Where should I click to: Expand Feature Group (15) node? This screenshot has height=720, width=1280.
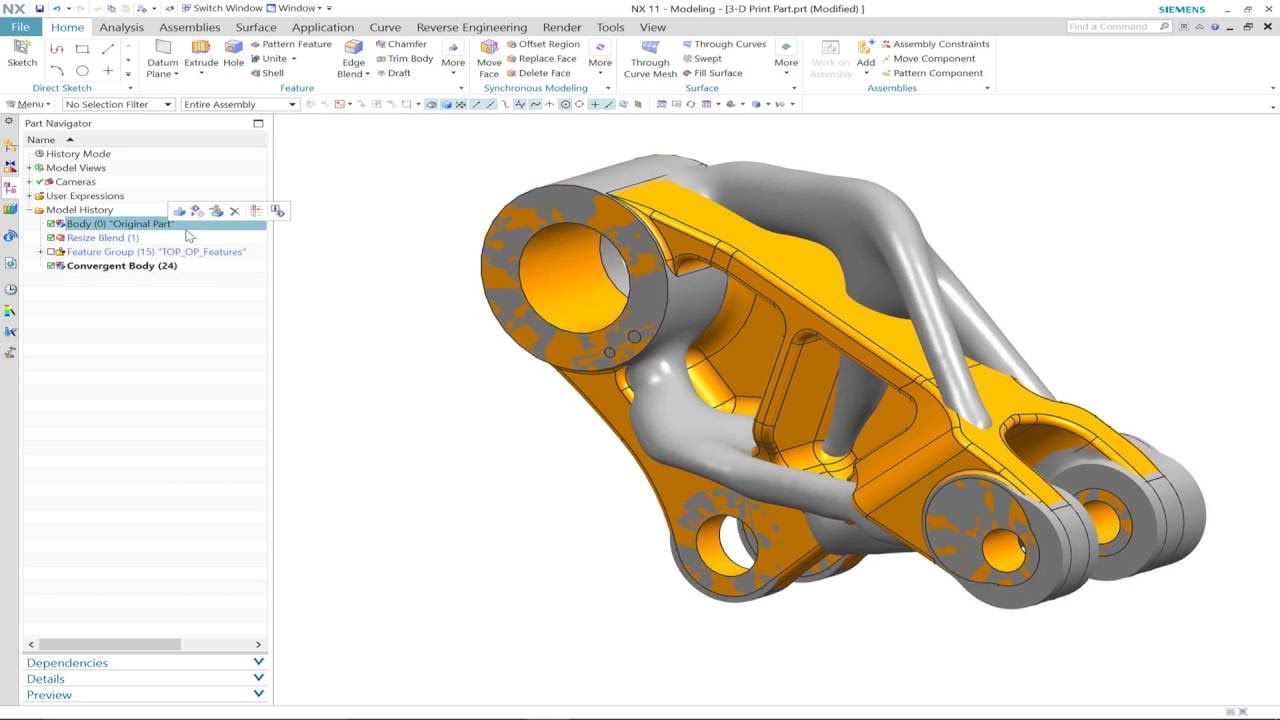pyautogui.click(x=40, y=252)
